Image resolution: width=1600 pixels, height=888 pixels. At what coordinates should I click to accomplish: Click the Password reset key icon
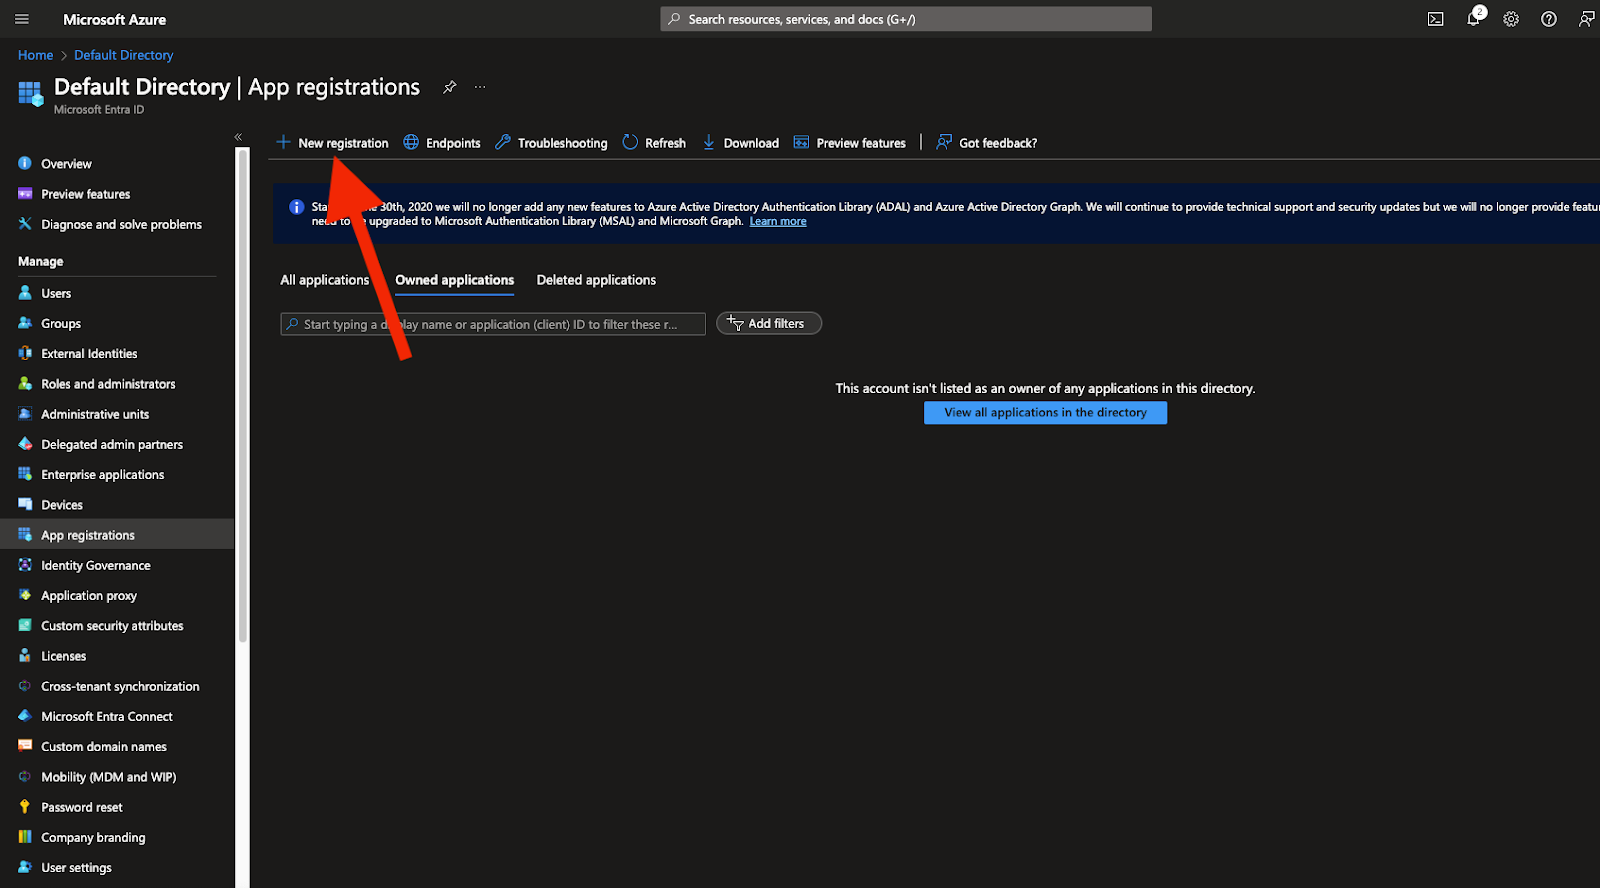(x=25, y=807)
